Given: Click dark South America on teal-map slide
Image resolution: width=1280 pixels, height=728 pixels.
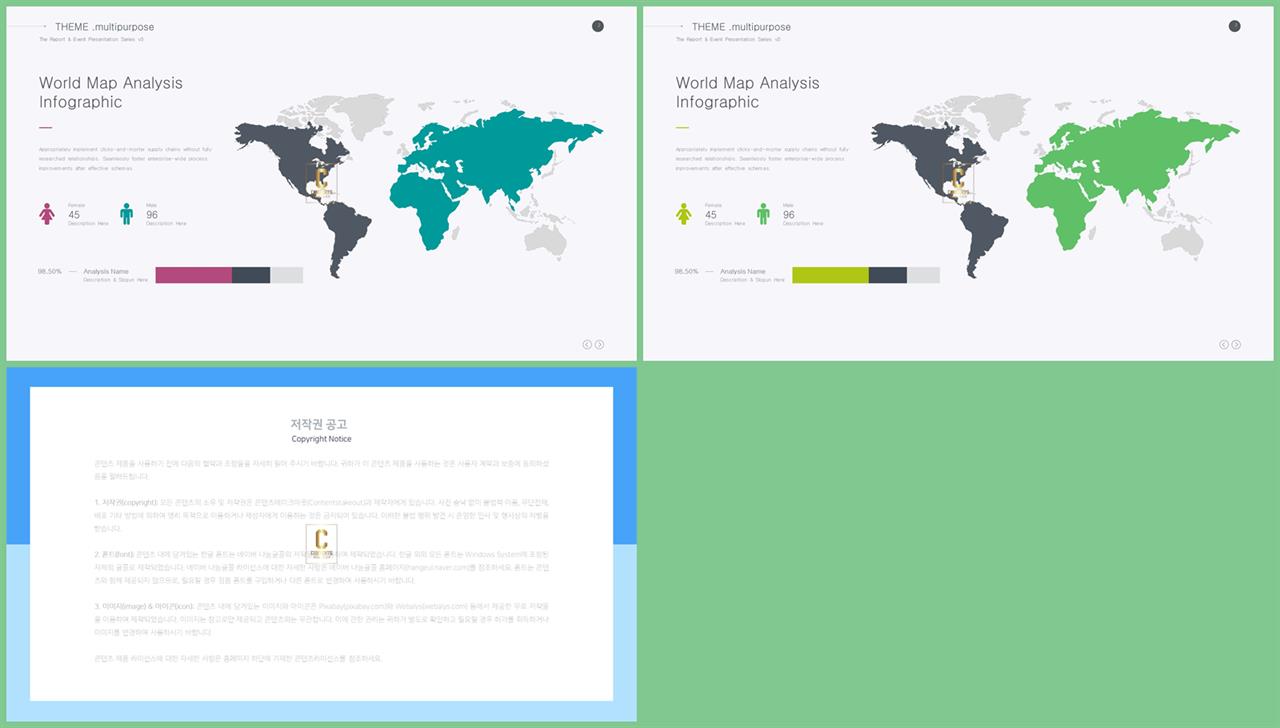Looking at the screenshot, I should click(347, 236).
